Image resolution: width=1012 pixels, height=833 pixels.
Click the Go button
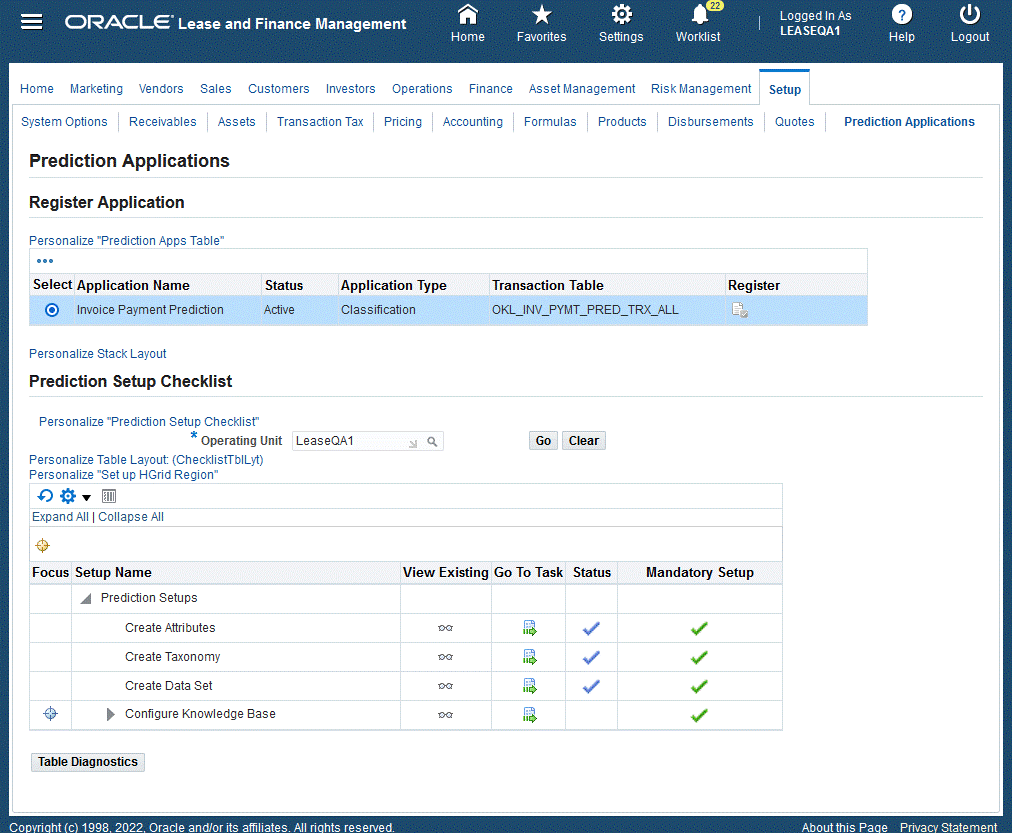[x=543, y=441]
